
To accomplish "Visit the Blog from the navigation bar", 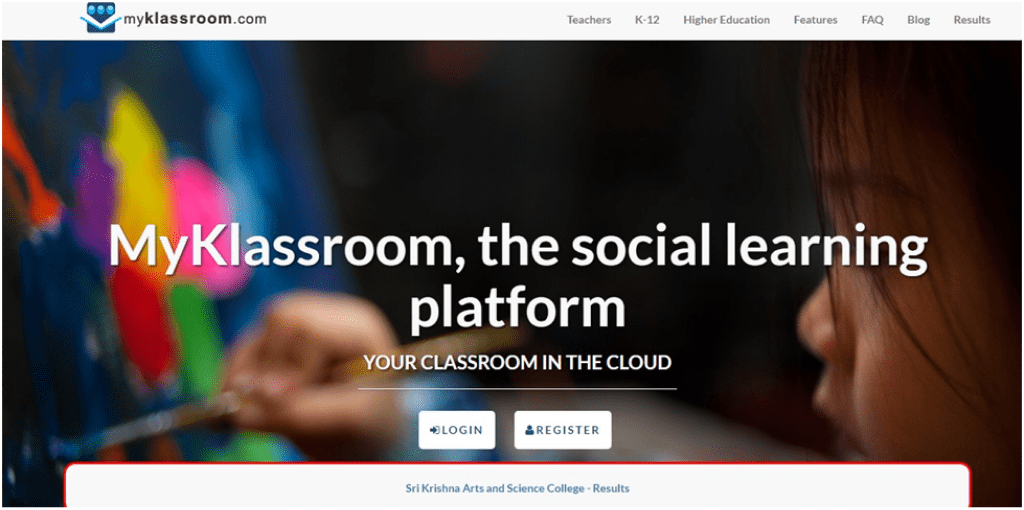I will click(918, 20).
